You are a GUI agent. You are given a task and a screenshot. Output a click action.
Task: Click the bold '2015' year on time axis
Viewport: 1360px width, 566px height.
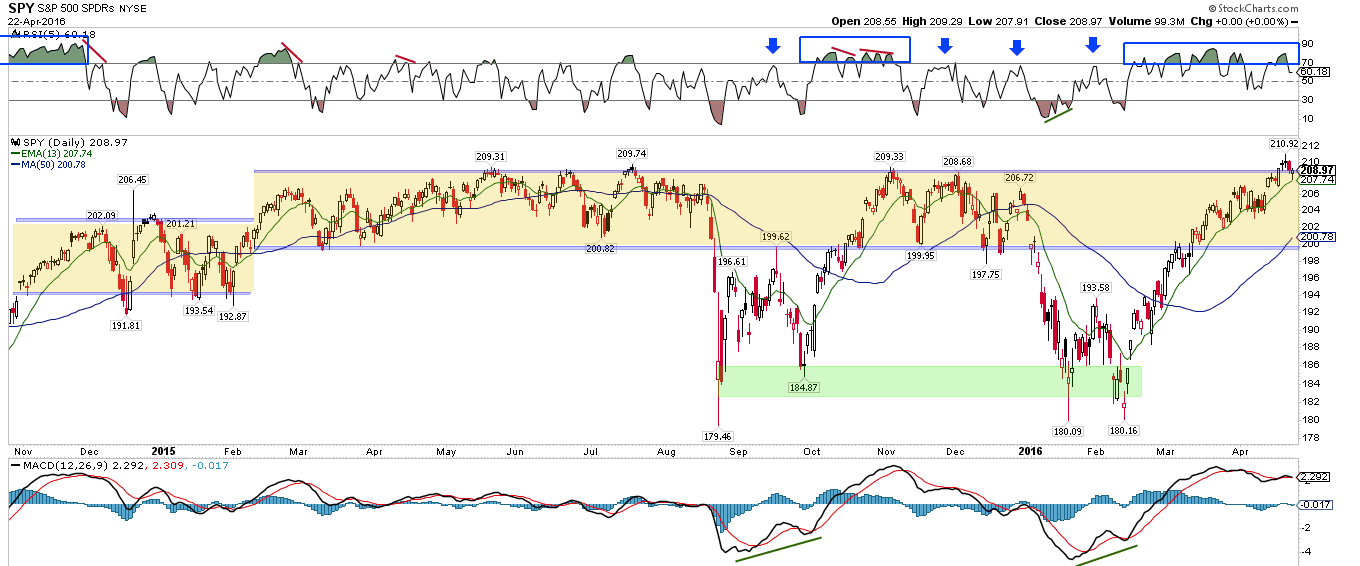tap(165, 451)
